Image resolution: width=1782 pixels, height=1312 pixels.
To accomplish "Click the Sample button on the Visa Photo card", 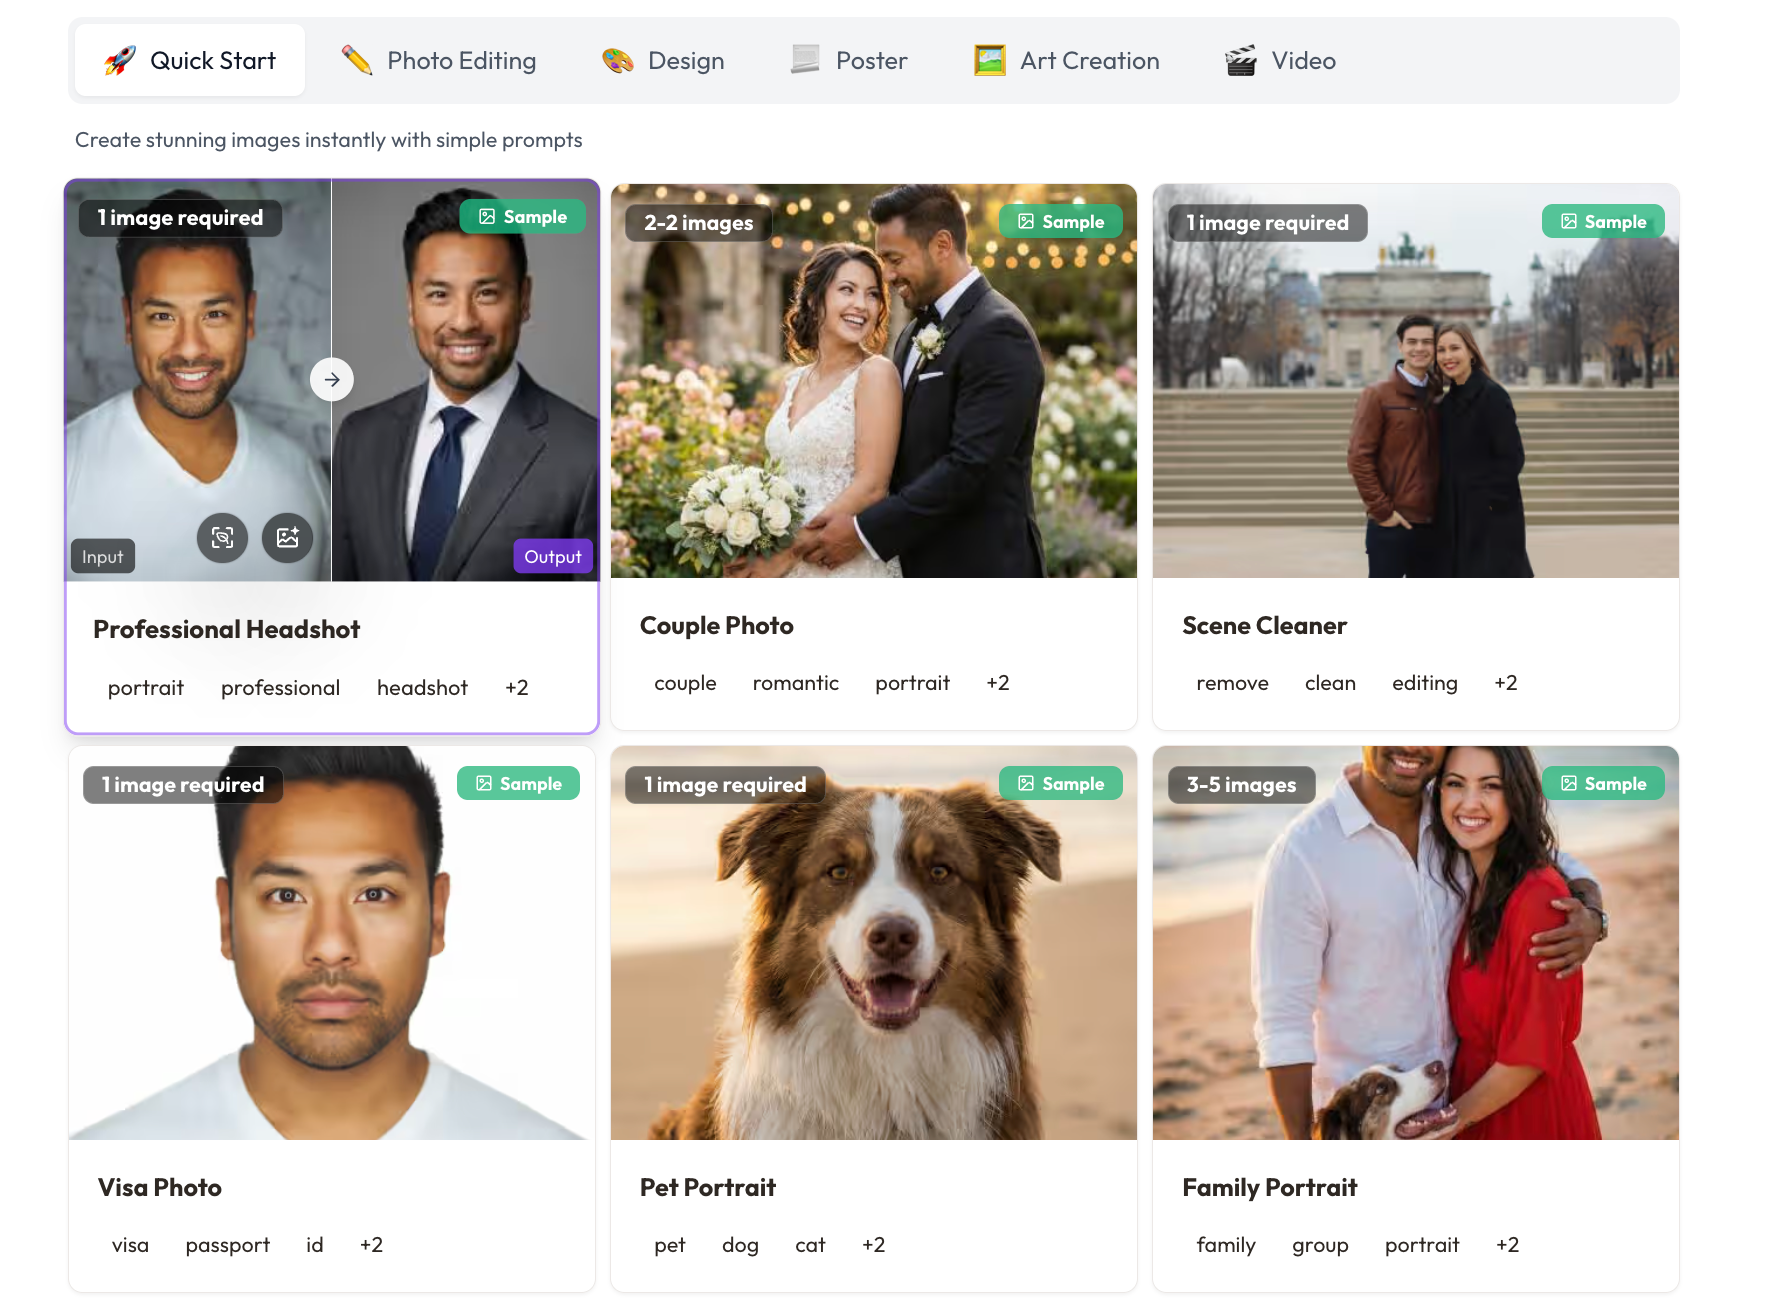I will (x=518, y=783).
